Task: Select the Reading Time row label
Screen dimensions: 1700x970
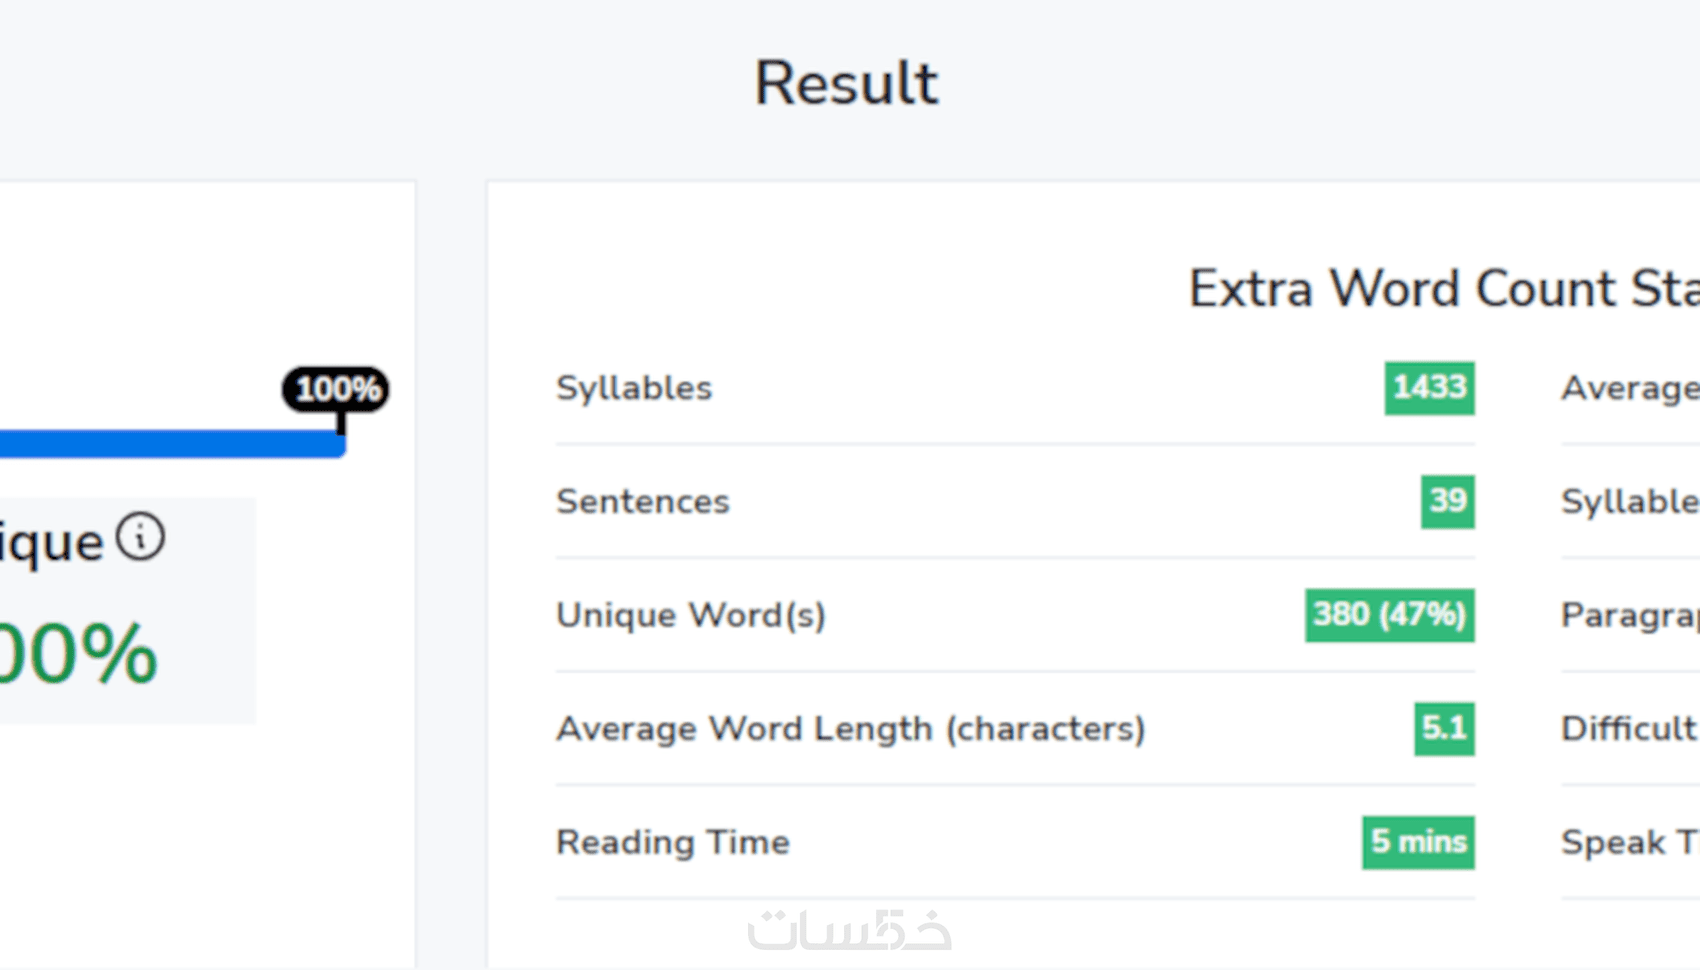Action: [x=673, y=842]
